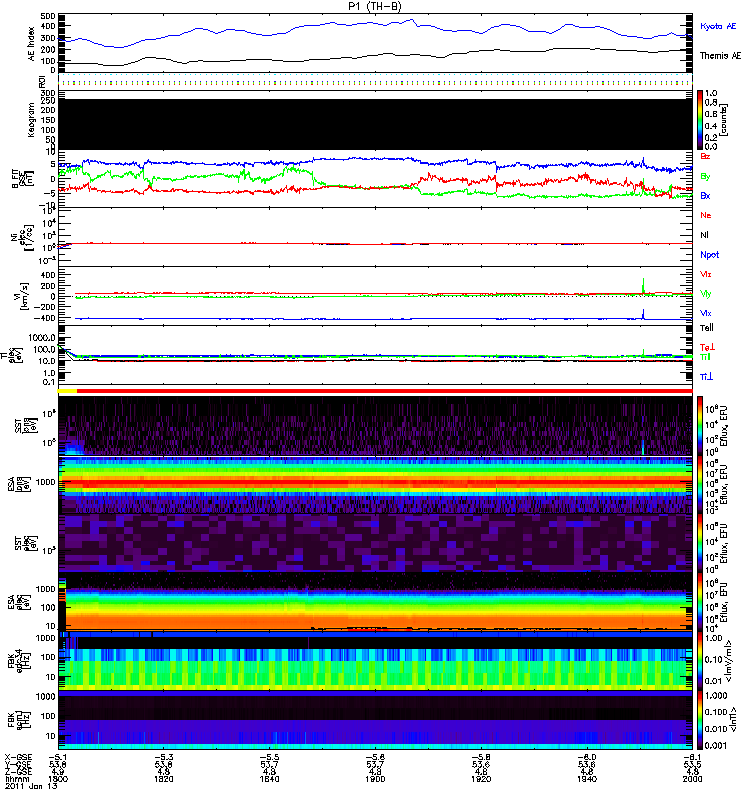750x800 pixels.
Task: Click the "1820" time axis label
Action: tap(164, 779)
